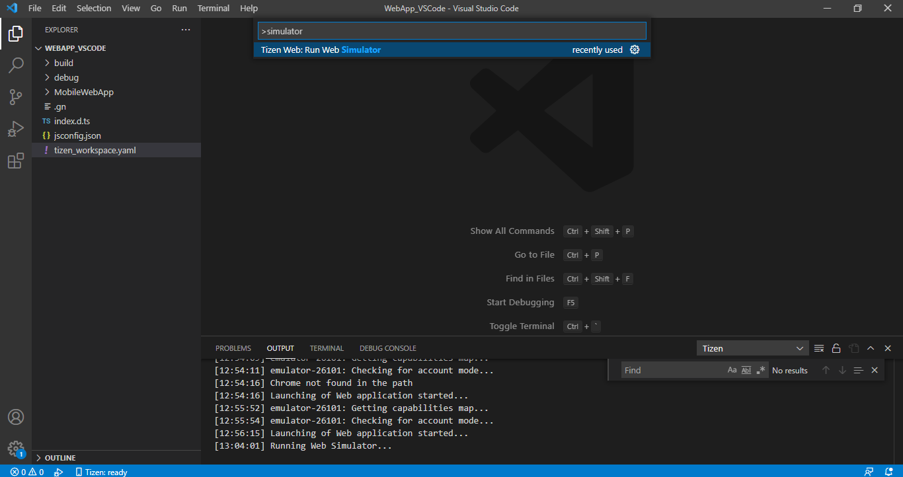Image resolution: width=903 pixels, height=477 pixels.
Task: Toggle output auto-scroll lock icon
Action: tap(836, 348)
